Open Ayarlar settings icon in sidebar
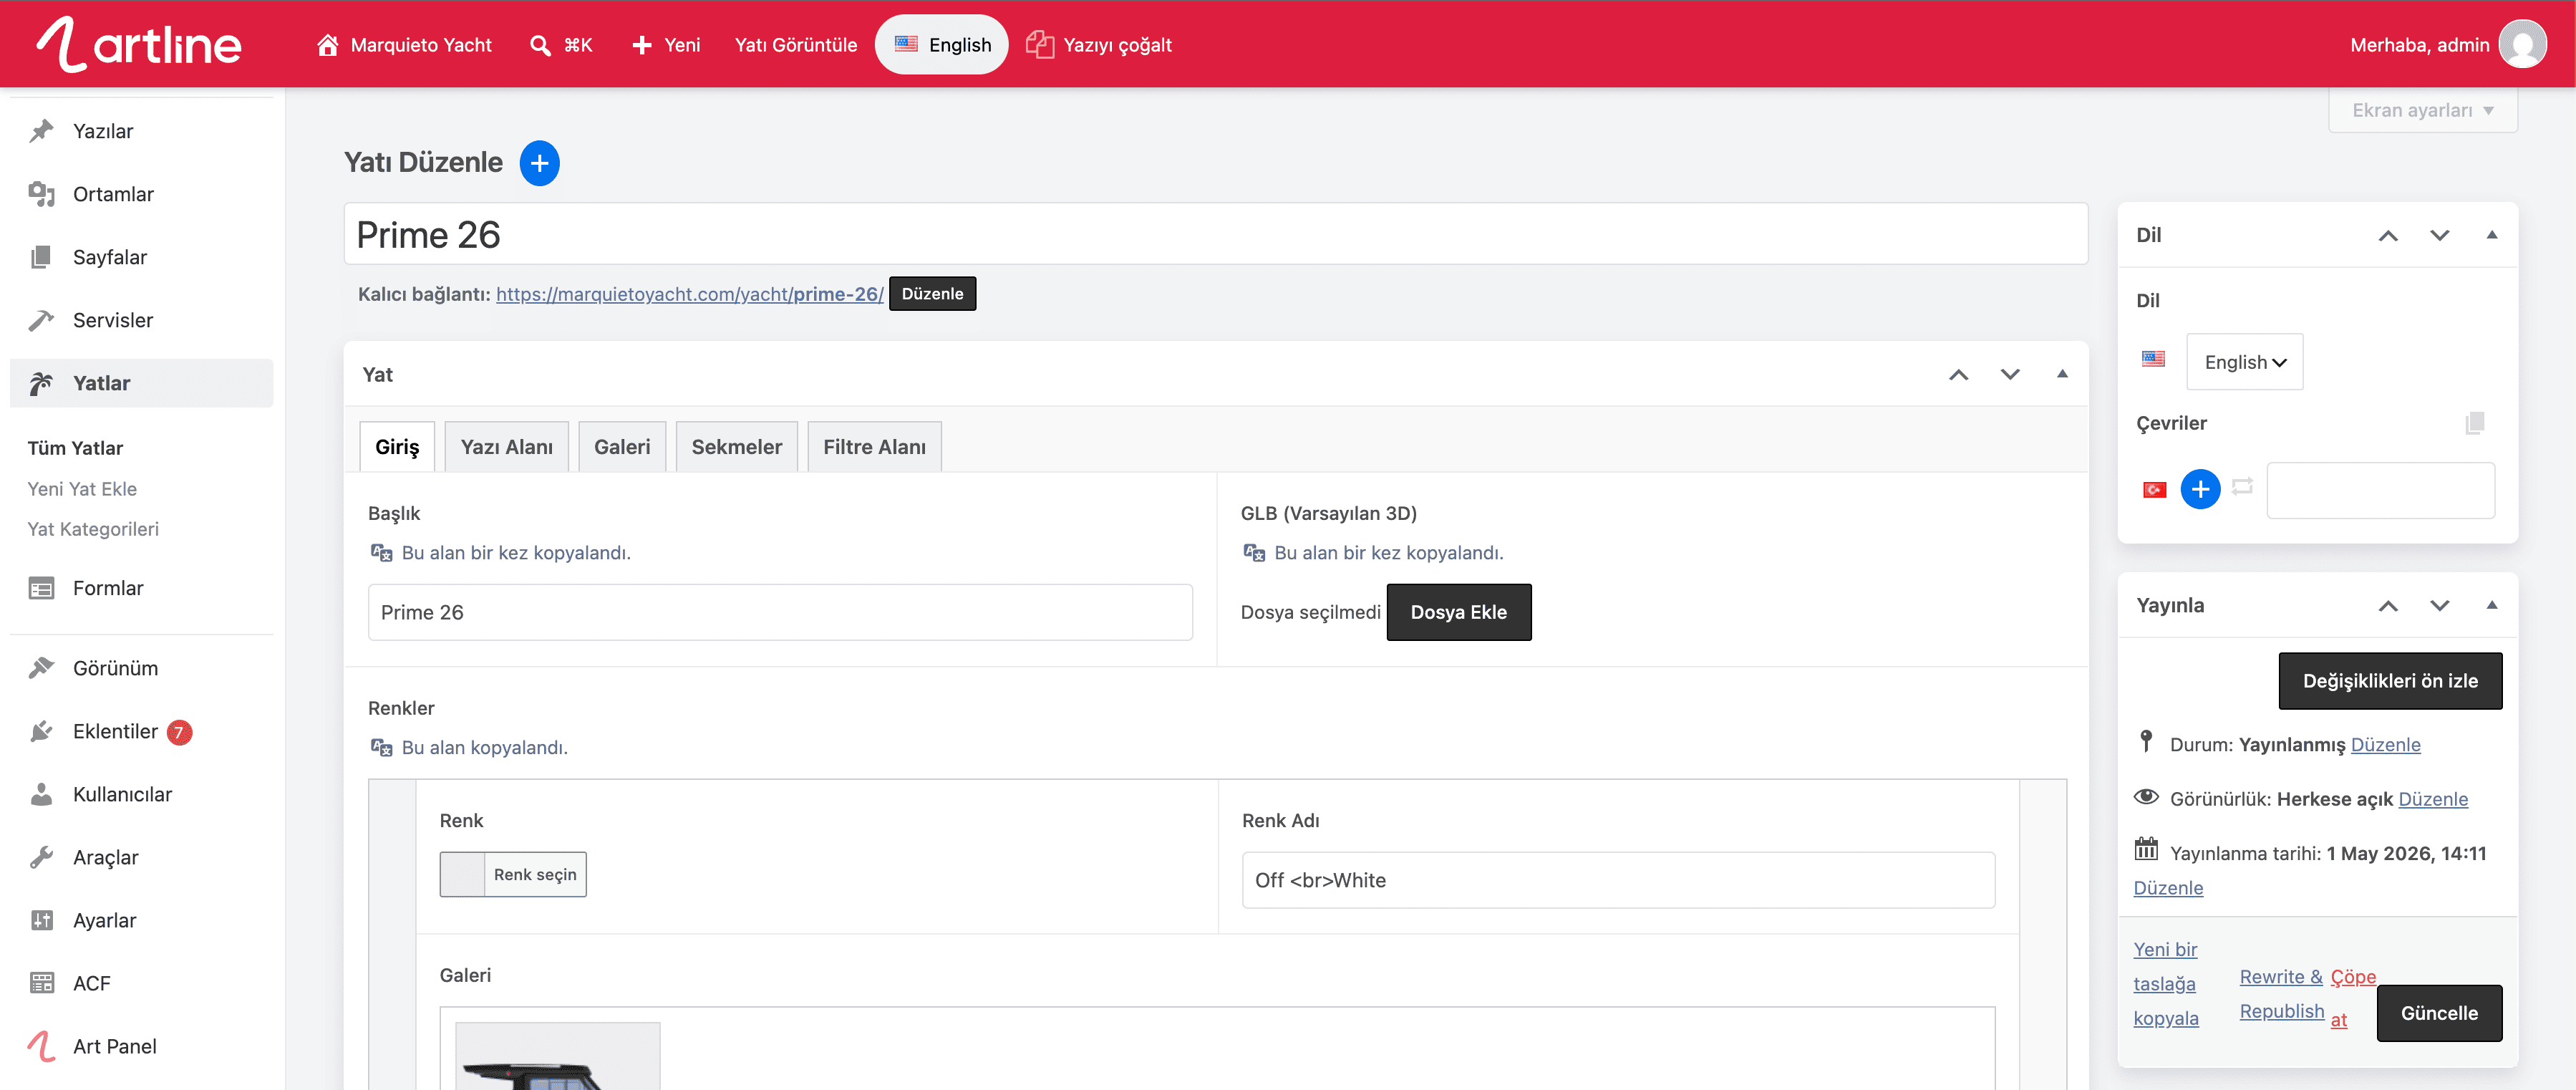Viewport: 2576px width, 1090px height. tap(41, 920)
